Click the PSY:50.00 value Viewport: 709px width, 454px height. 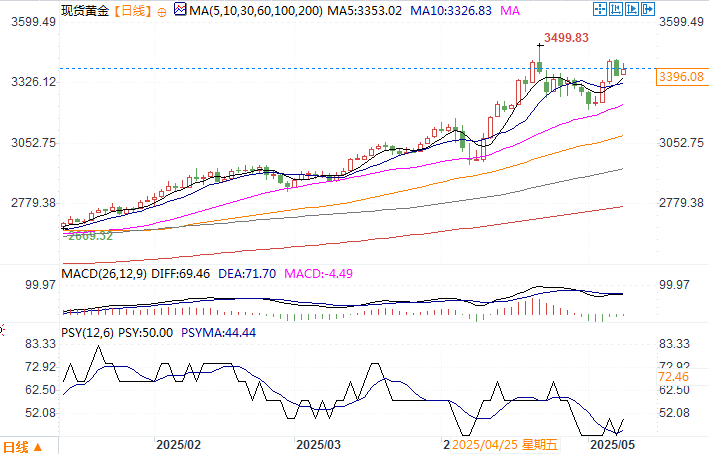[146, 333]
